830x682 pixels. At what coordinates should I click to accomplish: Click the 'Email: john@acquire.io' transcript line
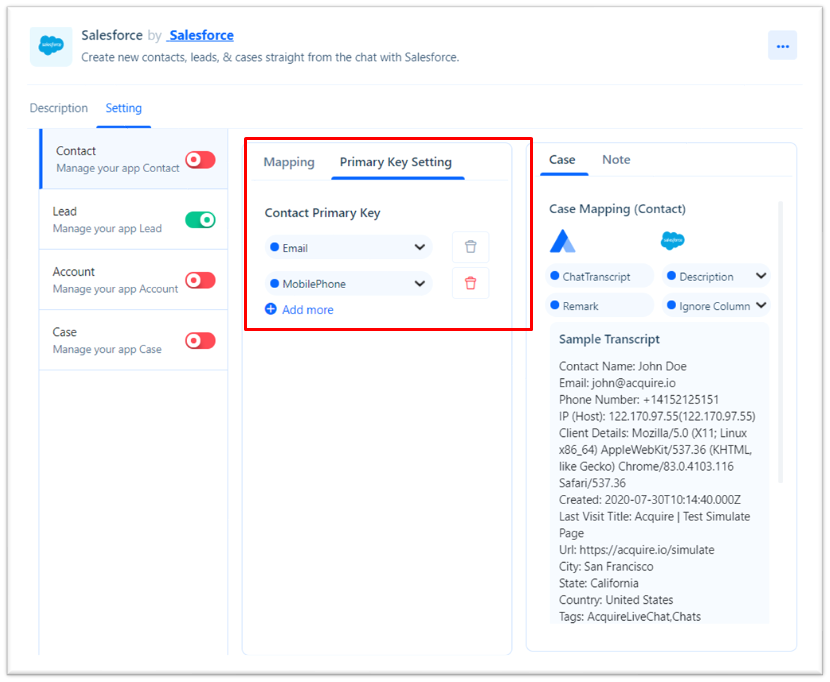[617, 383]
